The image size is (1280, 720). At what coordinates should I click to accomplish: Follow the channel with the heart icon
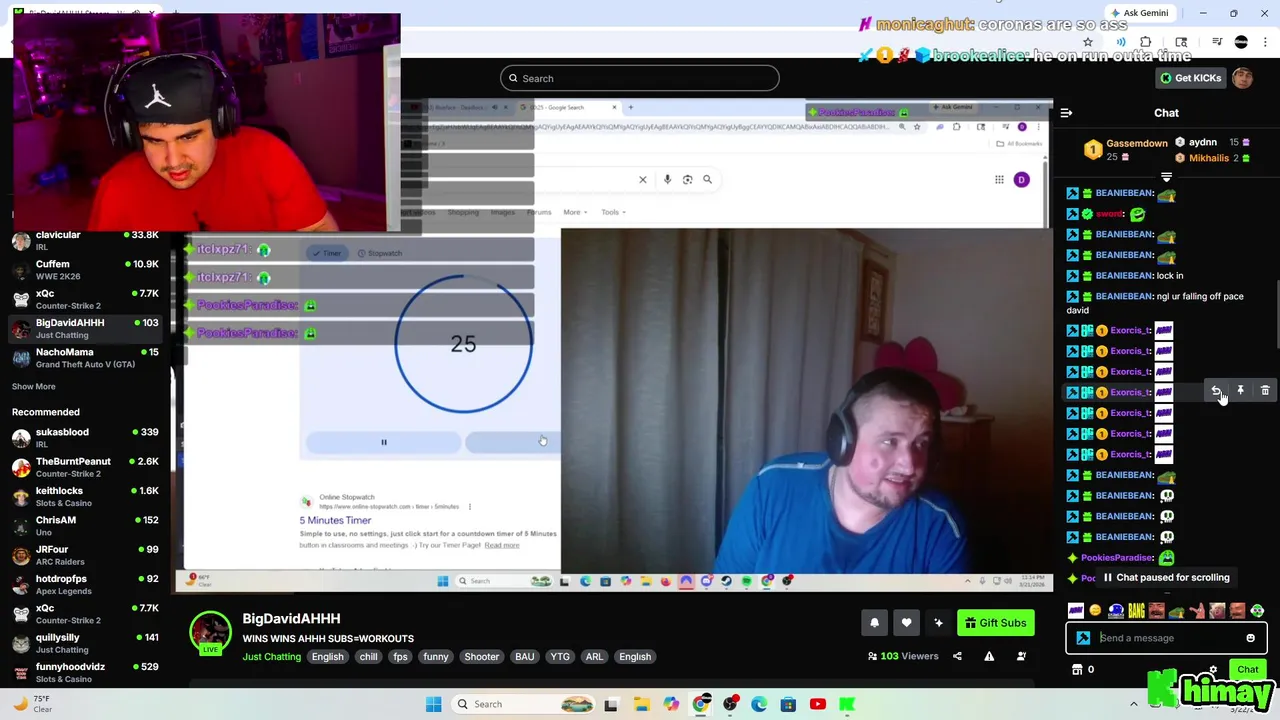point(906,623)
